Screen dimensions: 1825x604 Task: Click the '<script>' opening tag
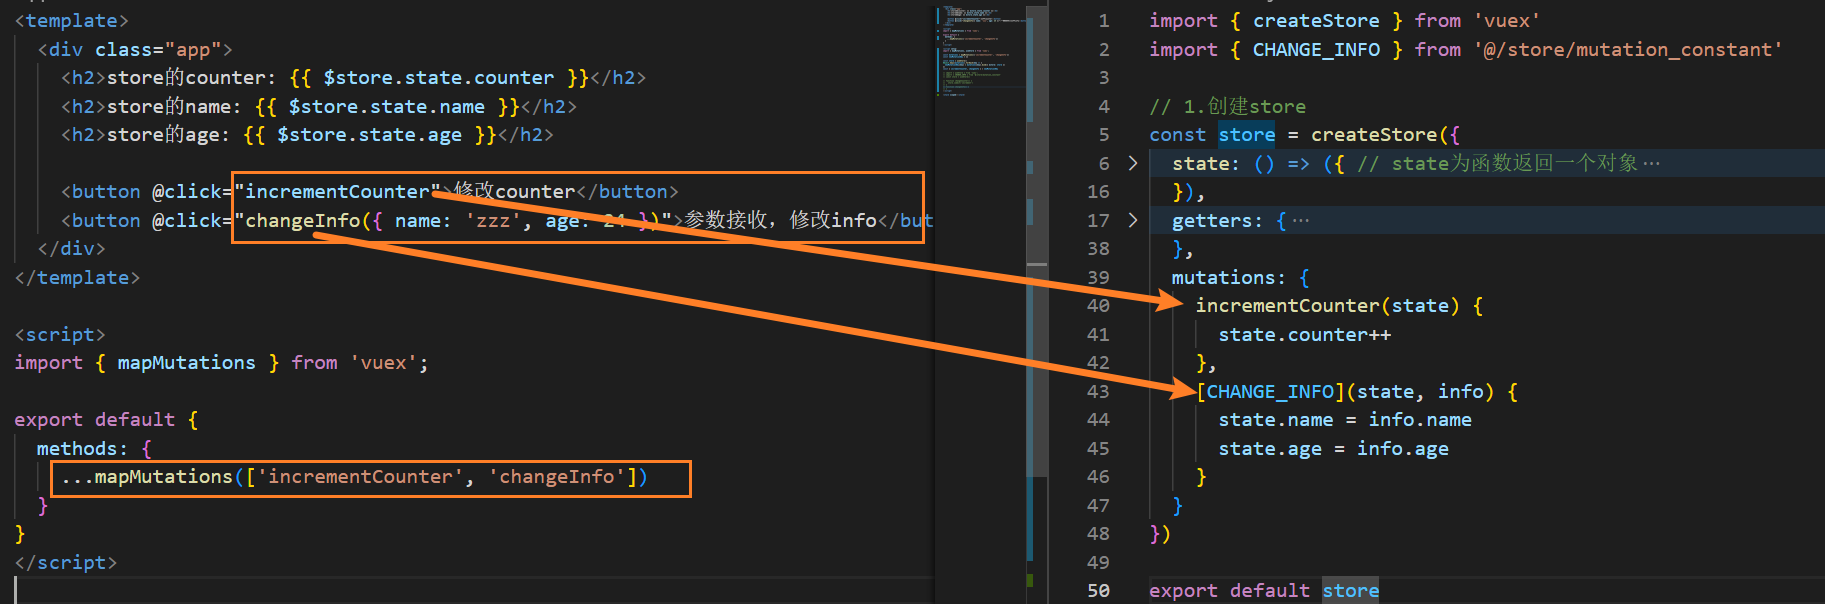pyautogui.click(x=60, y=335)
